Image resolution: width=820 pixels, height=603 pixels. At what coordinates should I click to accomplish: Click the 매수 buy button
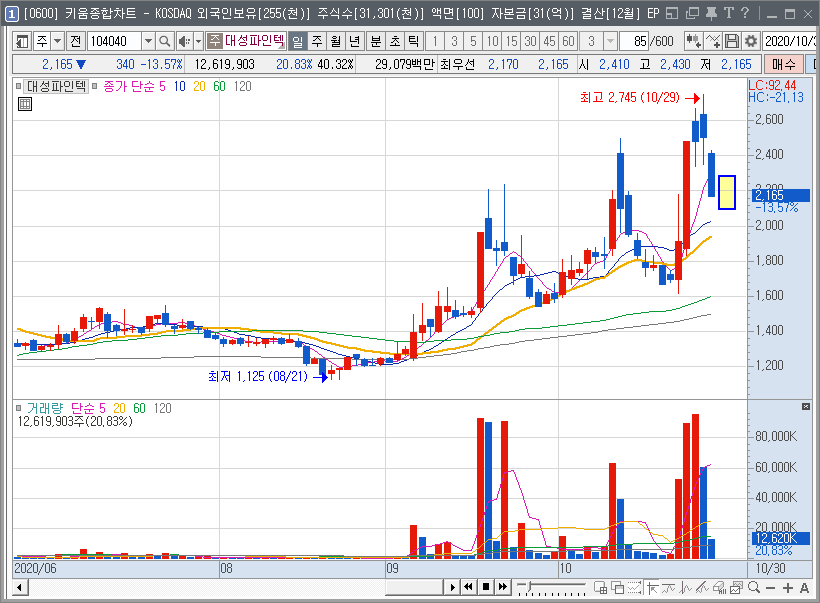(783, 64)
